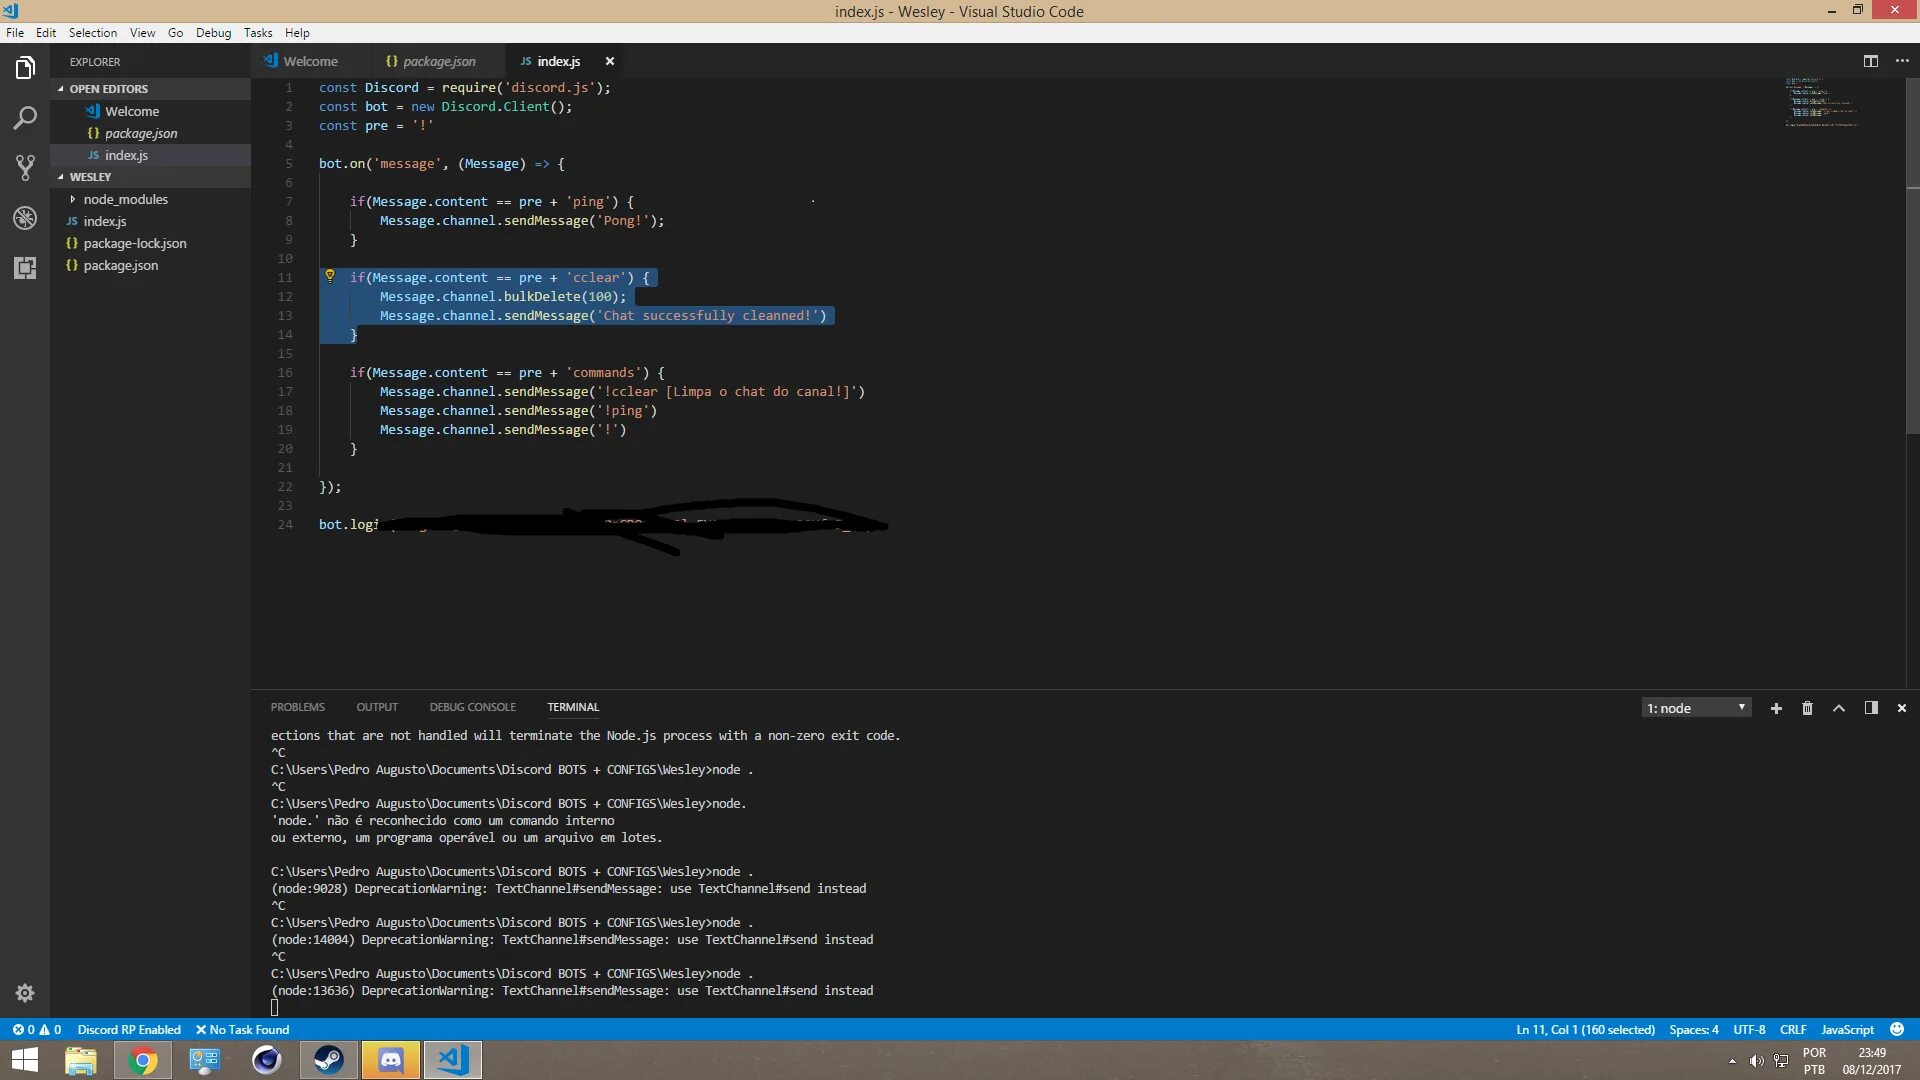This screenshot has width=1920, height=1080.
Task: Create new terminal with plus icon
Action: pyautogui.click(x=1776, y=708)
